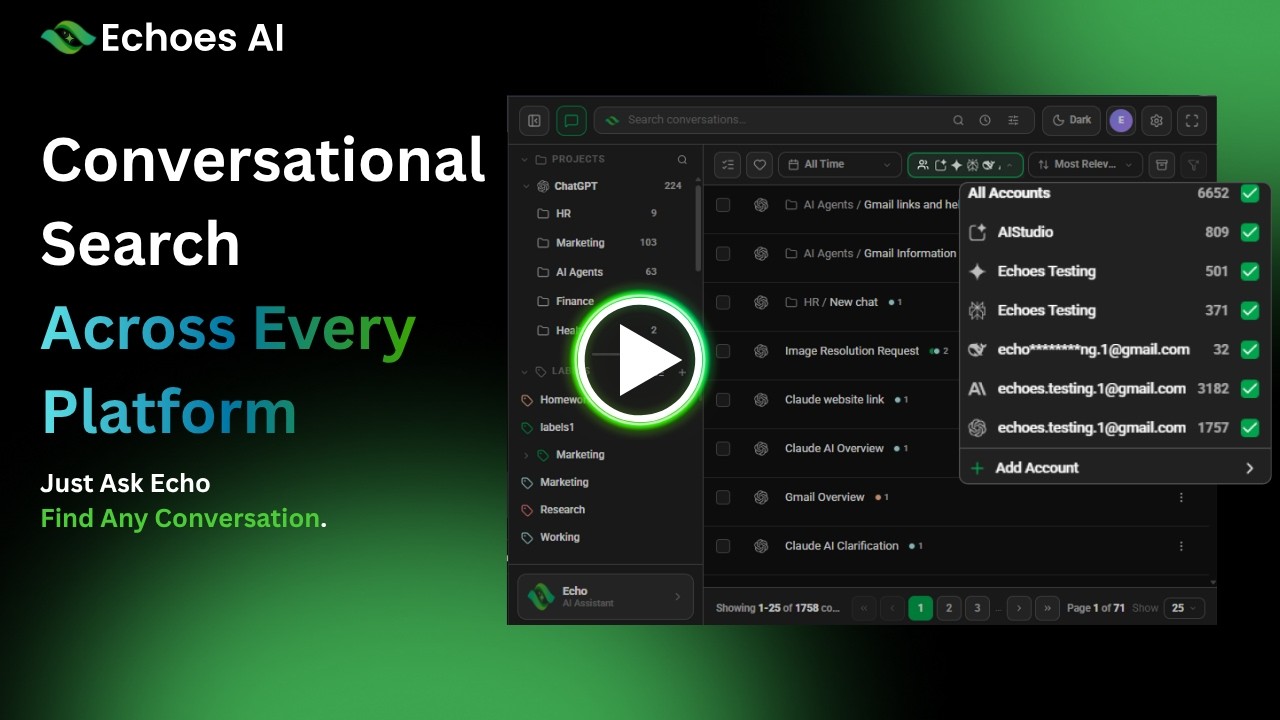Filter favorites with heart icon

pyautogui.click(x=759, y=164)
